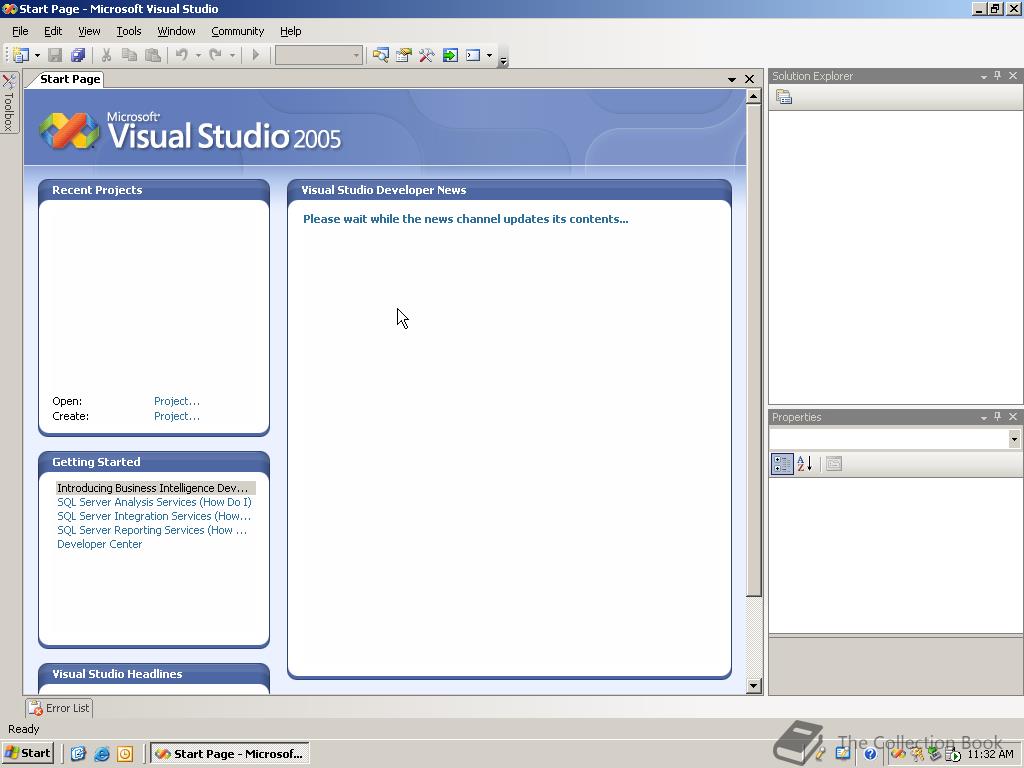Open the File menu

click(x=20, y=31)
